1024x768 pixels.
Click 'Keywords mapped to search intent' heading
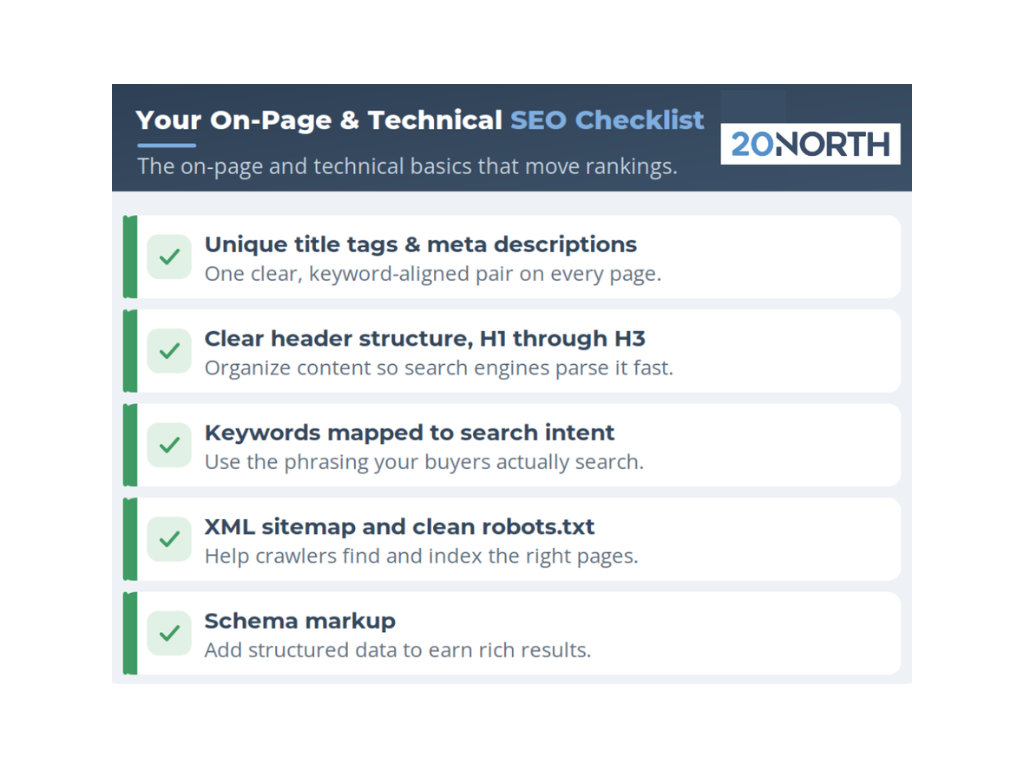(x=409, y=432)
